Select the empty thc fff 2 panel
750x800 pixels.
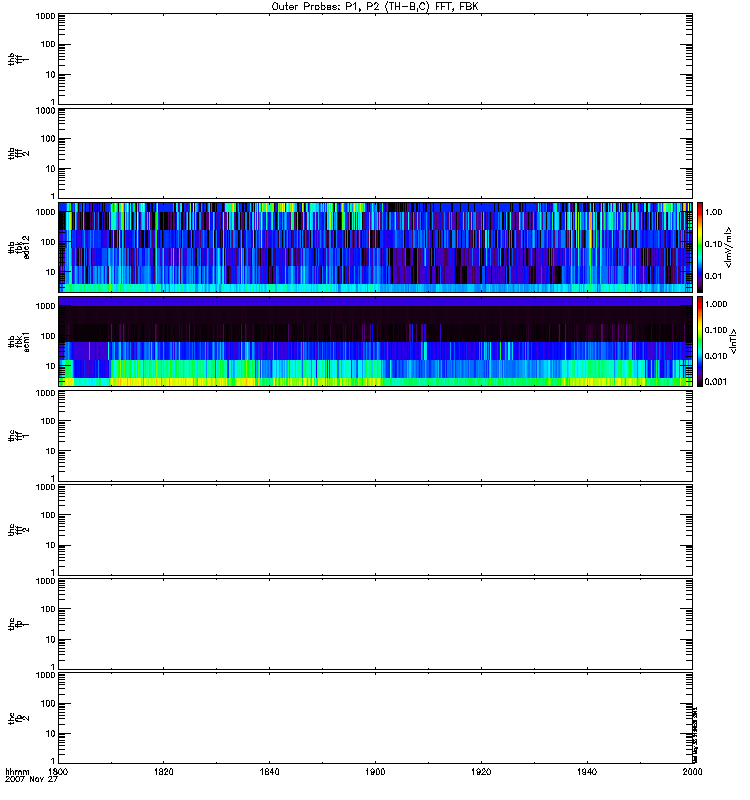coord(375,529)
